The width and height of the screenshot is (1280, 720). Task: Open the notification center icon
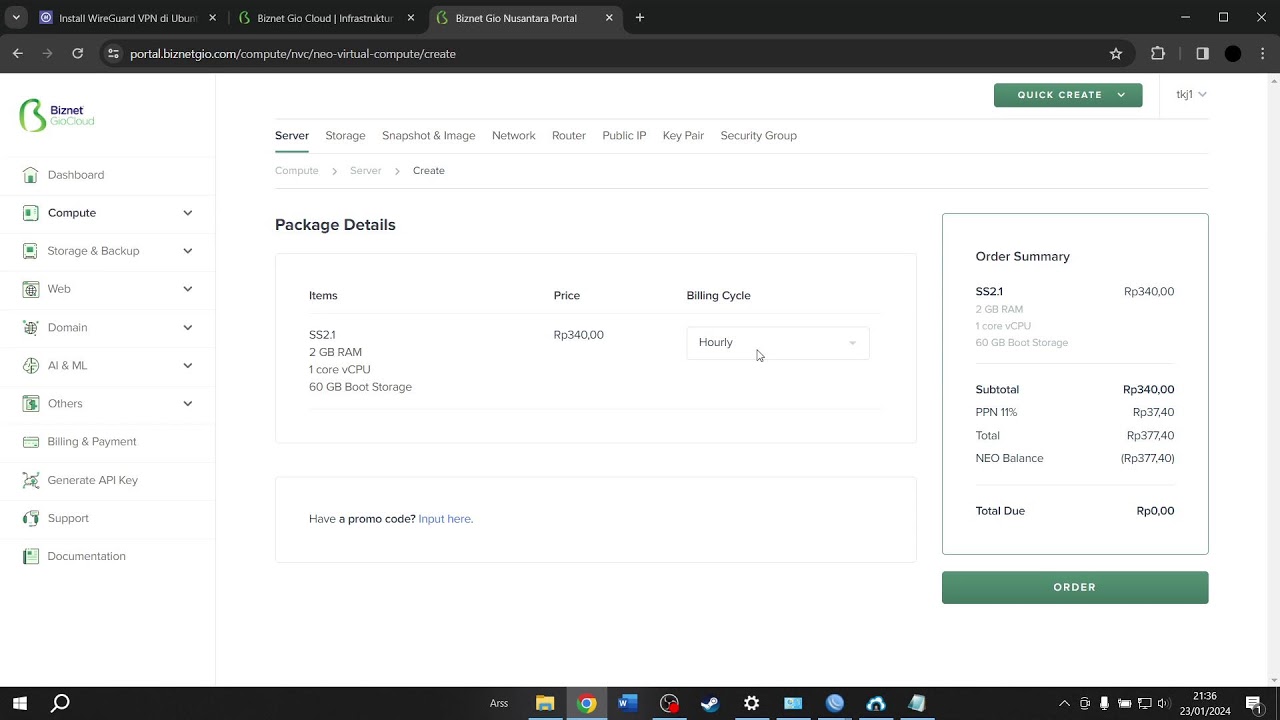pos(1253,703)
